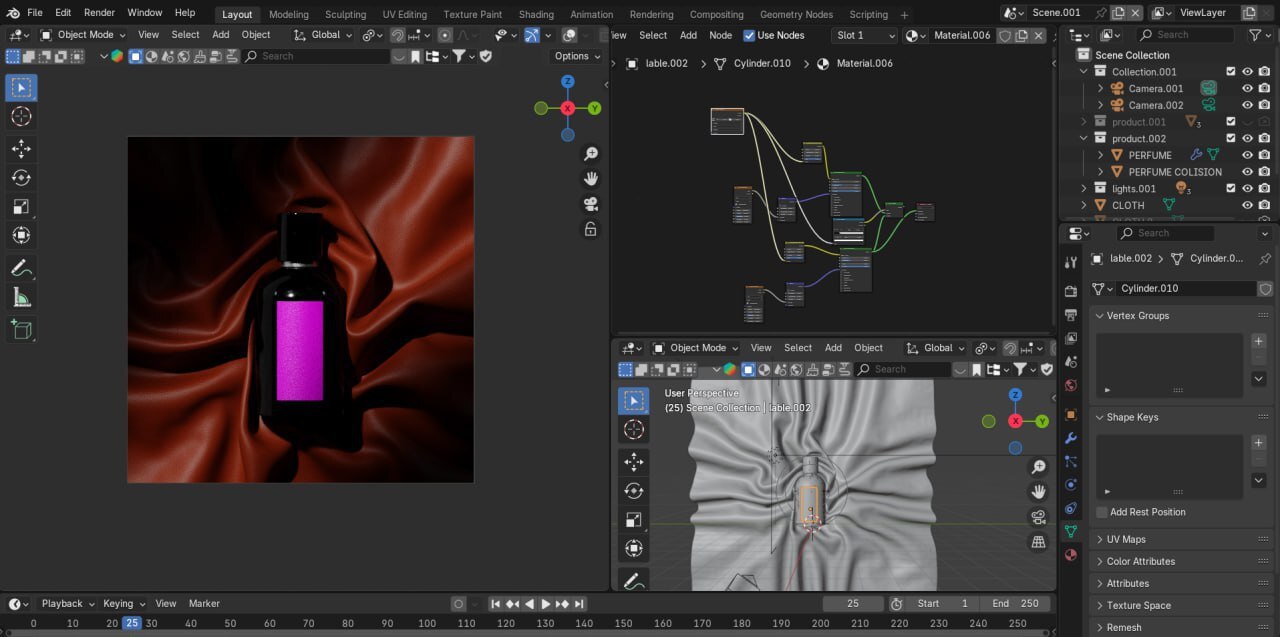The height and width of the screenshot is (637, 1280).
Task: Select the Scale tool in left toolbar
Action: [x=21, y=207]
